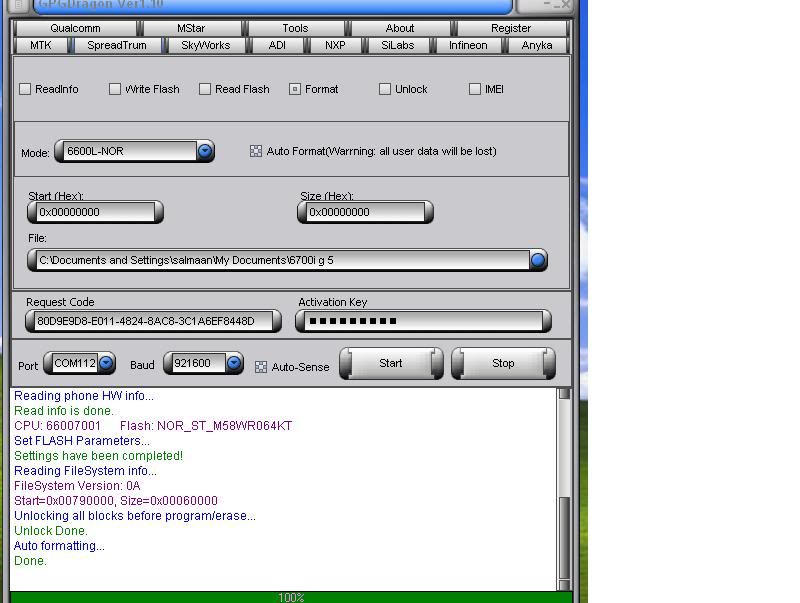800x603 pixels.
Task: Switch to the NXP tab
Action: [335, 45]
